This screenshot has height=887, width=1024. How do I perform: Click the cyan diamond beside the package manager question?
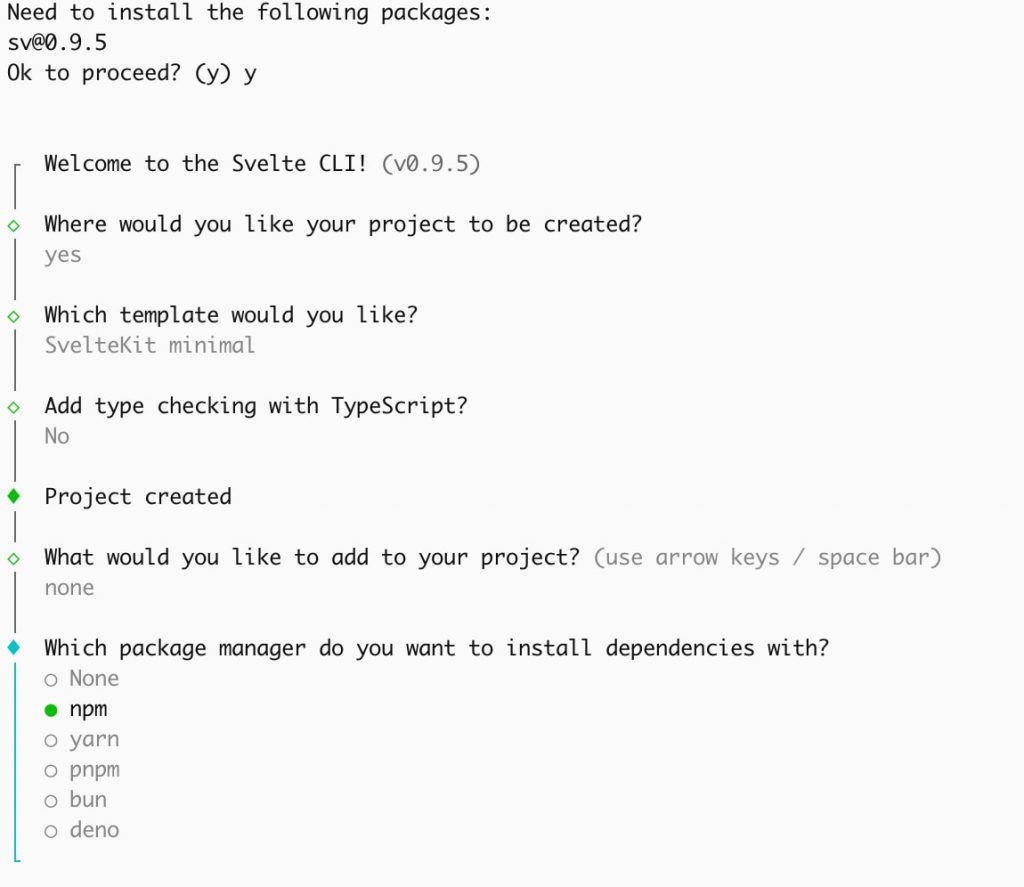(x=14, y=648)
